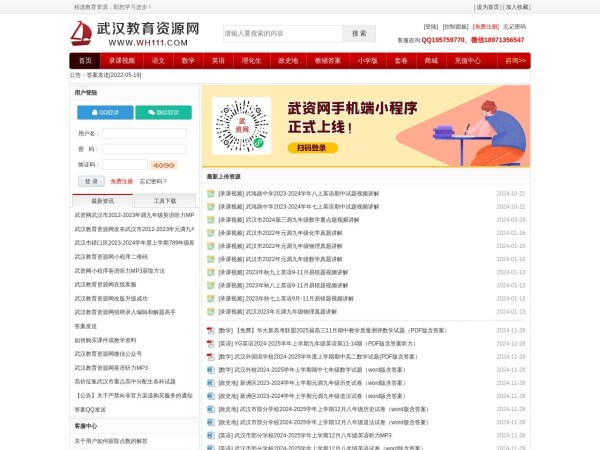Click the PDF icon beside 华大新高考联盟2025届高三11月
600x450 pixels.
pos(210,329)
